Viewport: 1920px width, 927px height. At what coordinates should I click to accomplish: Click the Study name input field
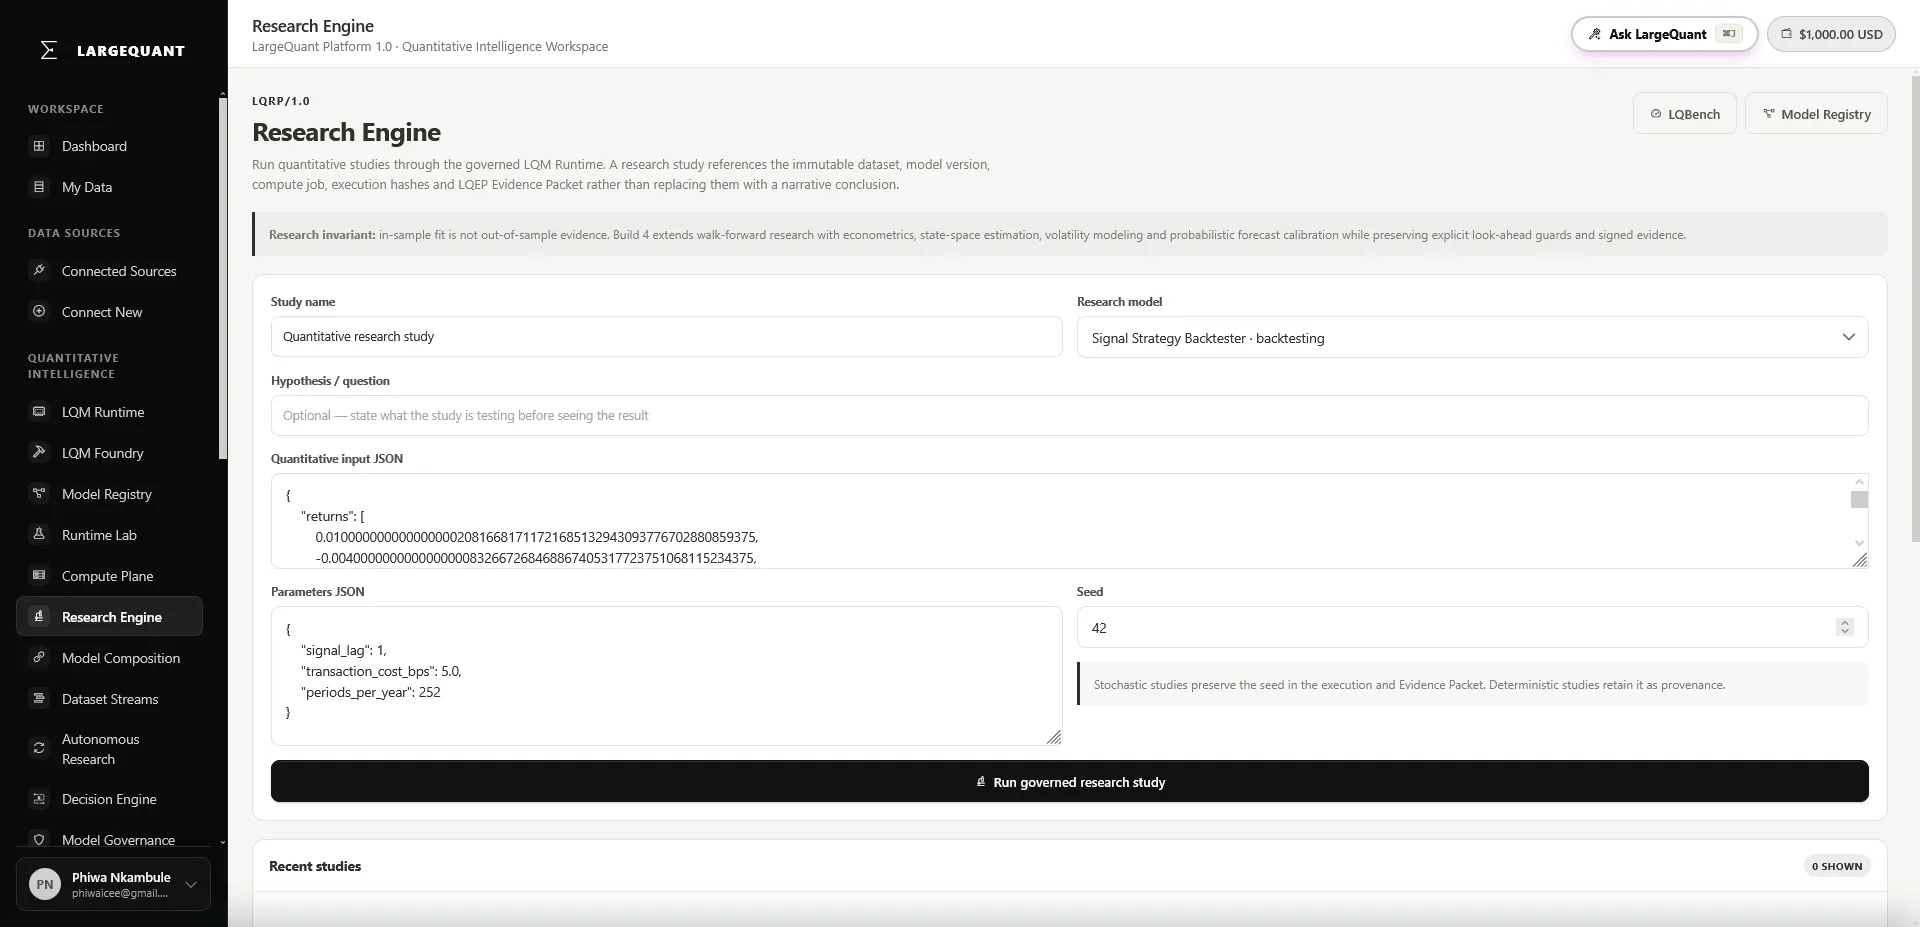click(666, 337)
